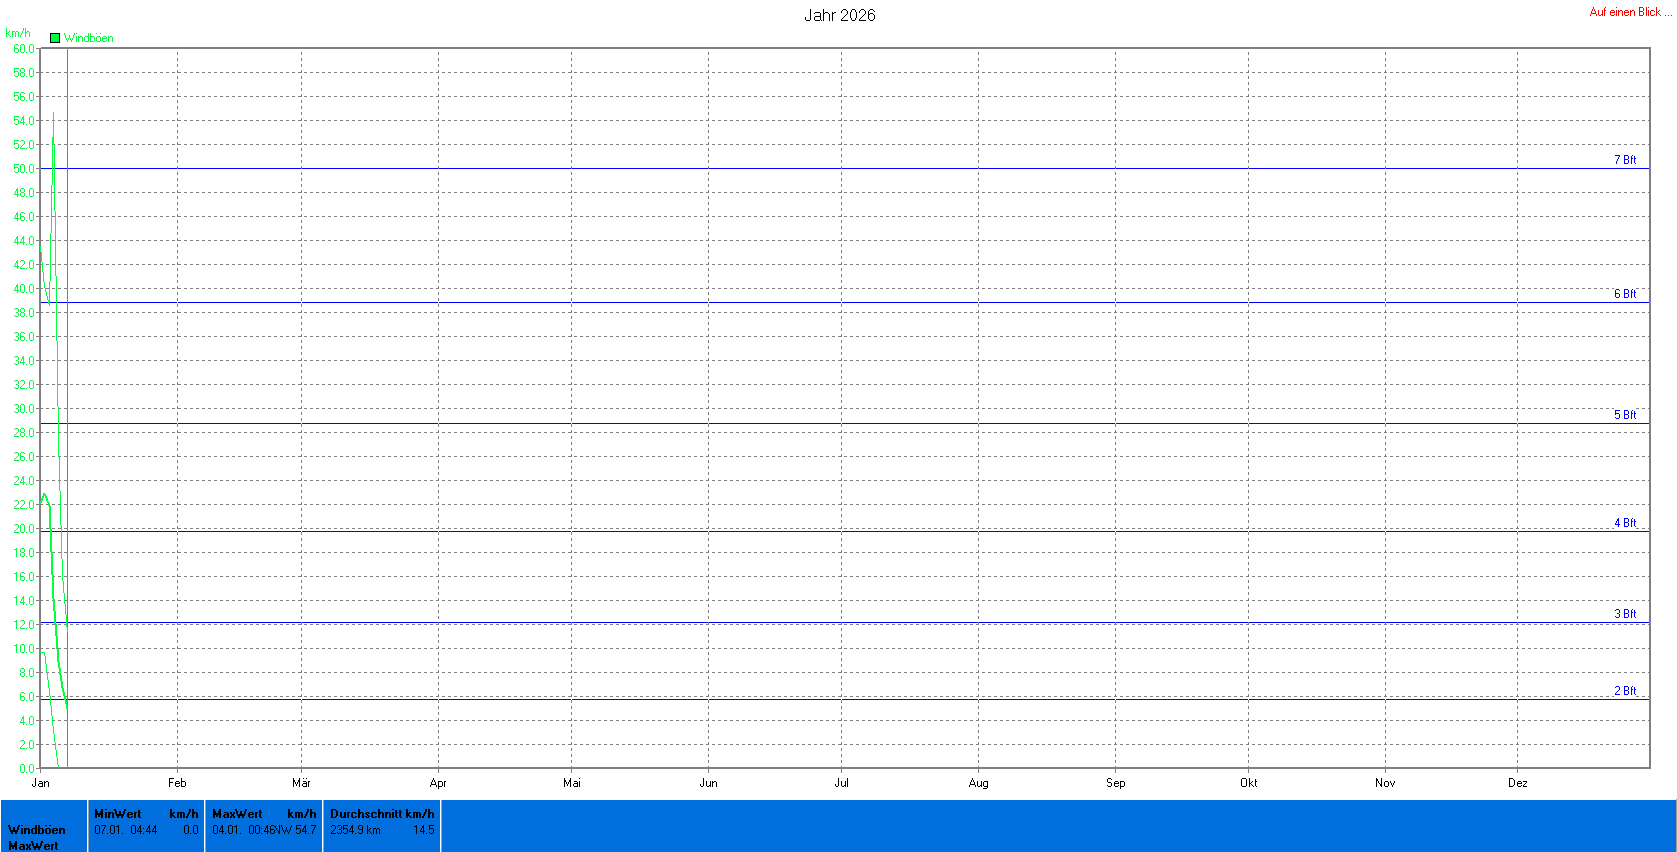Click the km/h unit label above y-axis

click(18, 33)
